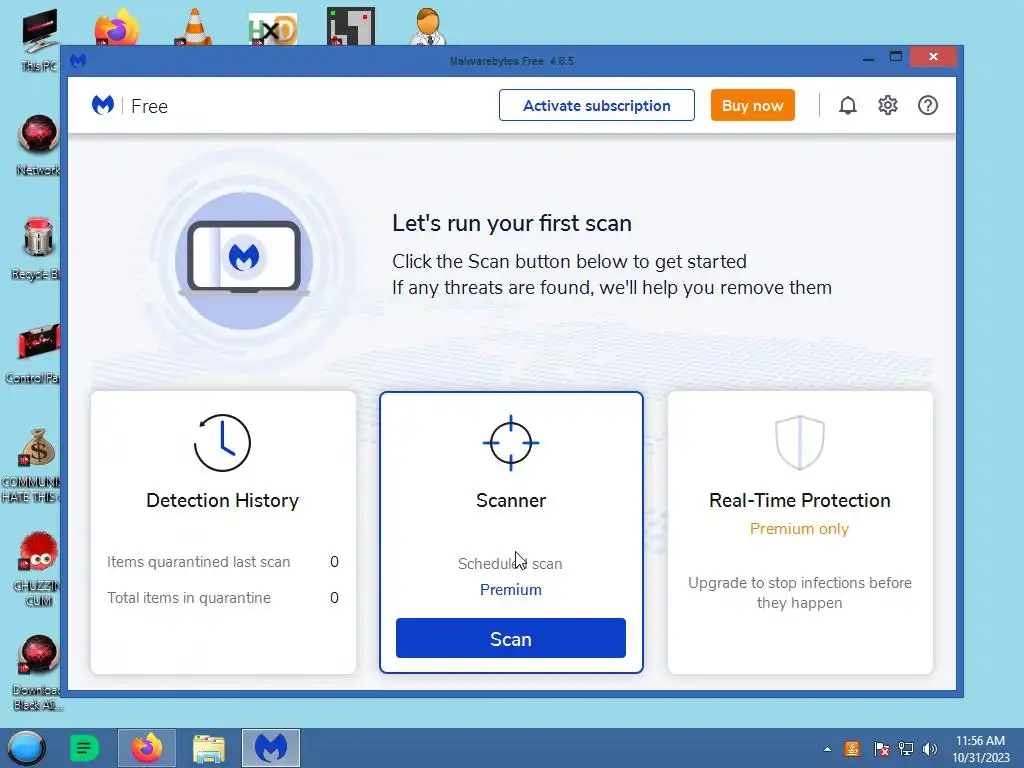Select the Firefox desktop shortcut
This screenshot has height=768, width=1024.
(116, 27)
